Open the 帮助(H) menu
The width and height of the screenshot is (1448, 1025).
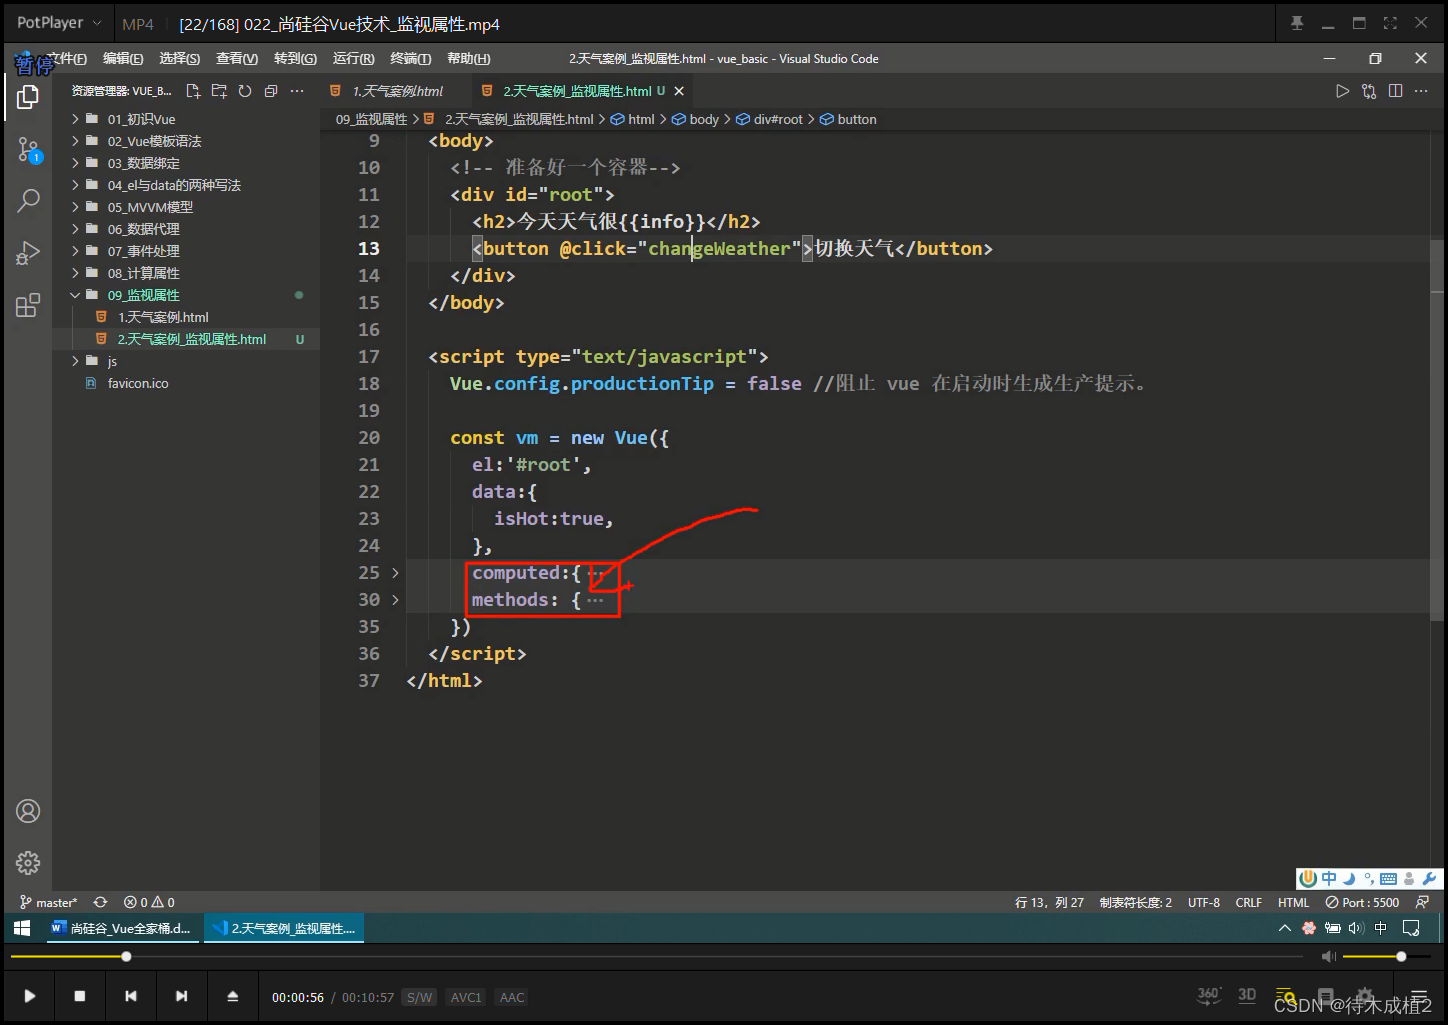[468, 59]
